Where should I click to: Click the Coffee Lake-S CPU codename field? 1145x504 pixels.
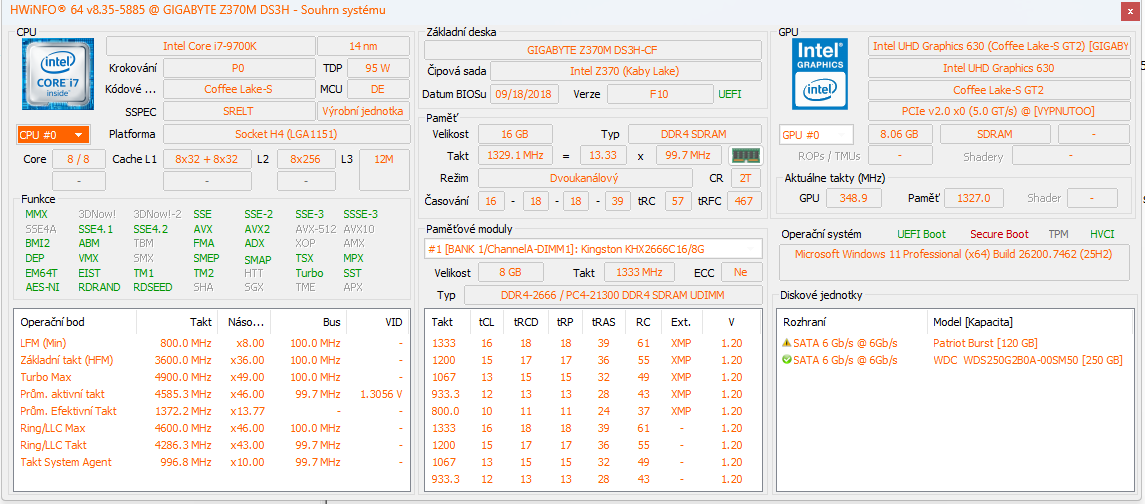click(x=238, y=89)
